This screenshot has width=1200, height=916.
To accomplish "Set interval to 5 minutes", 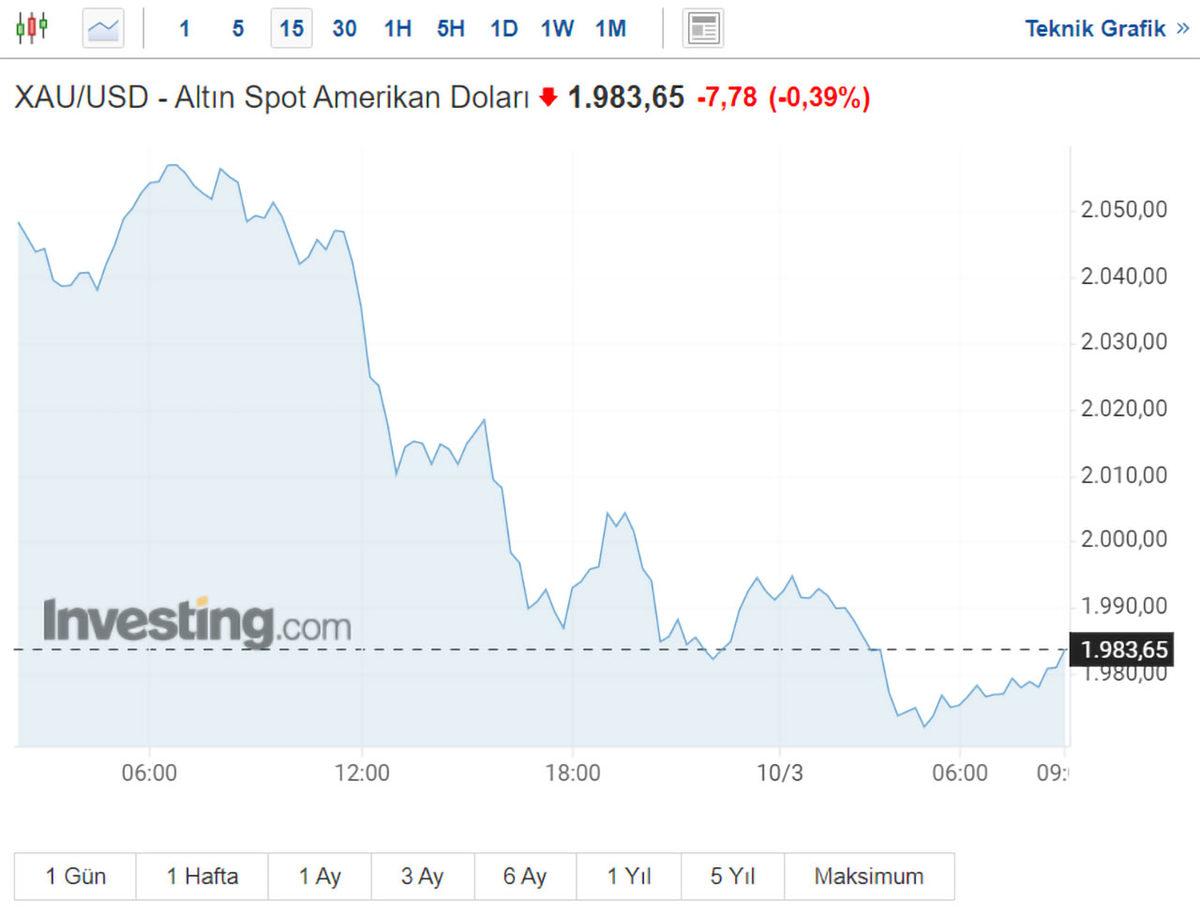I will (238, 28).
